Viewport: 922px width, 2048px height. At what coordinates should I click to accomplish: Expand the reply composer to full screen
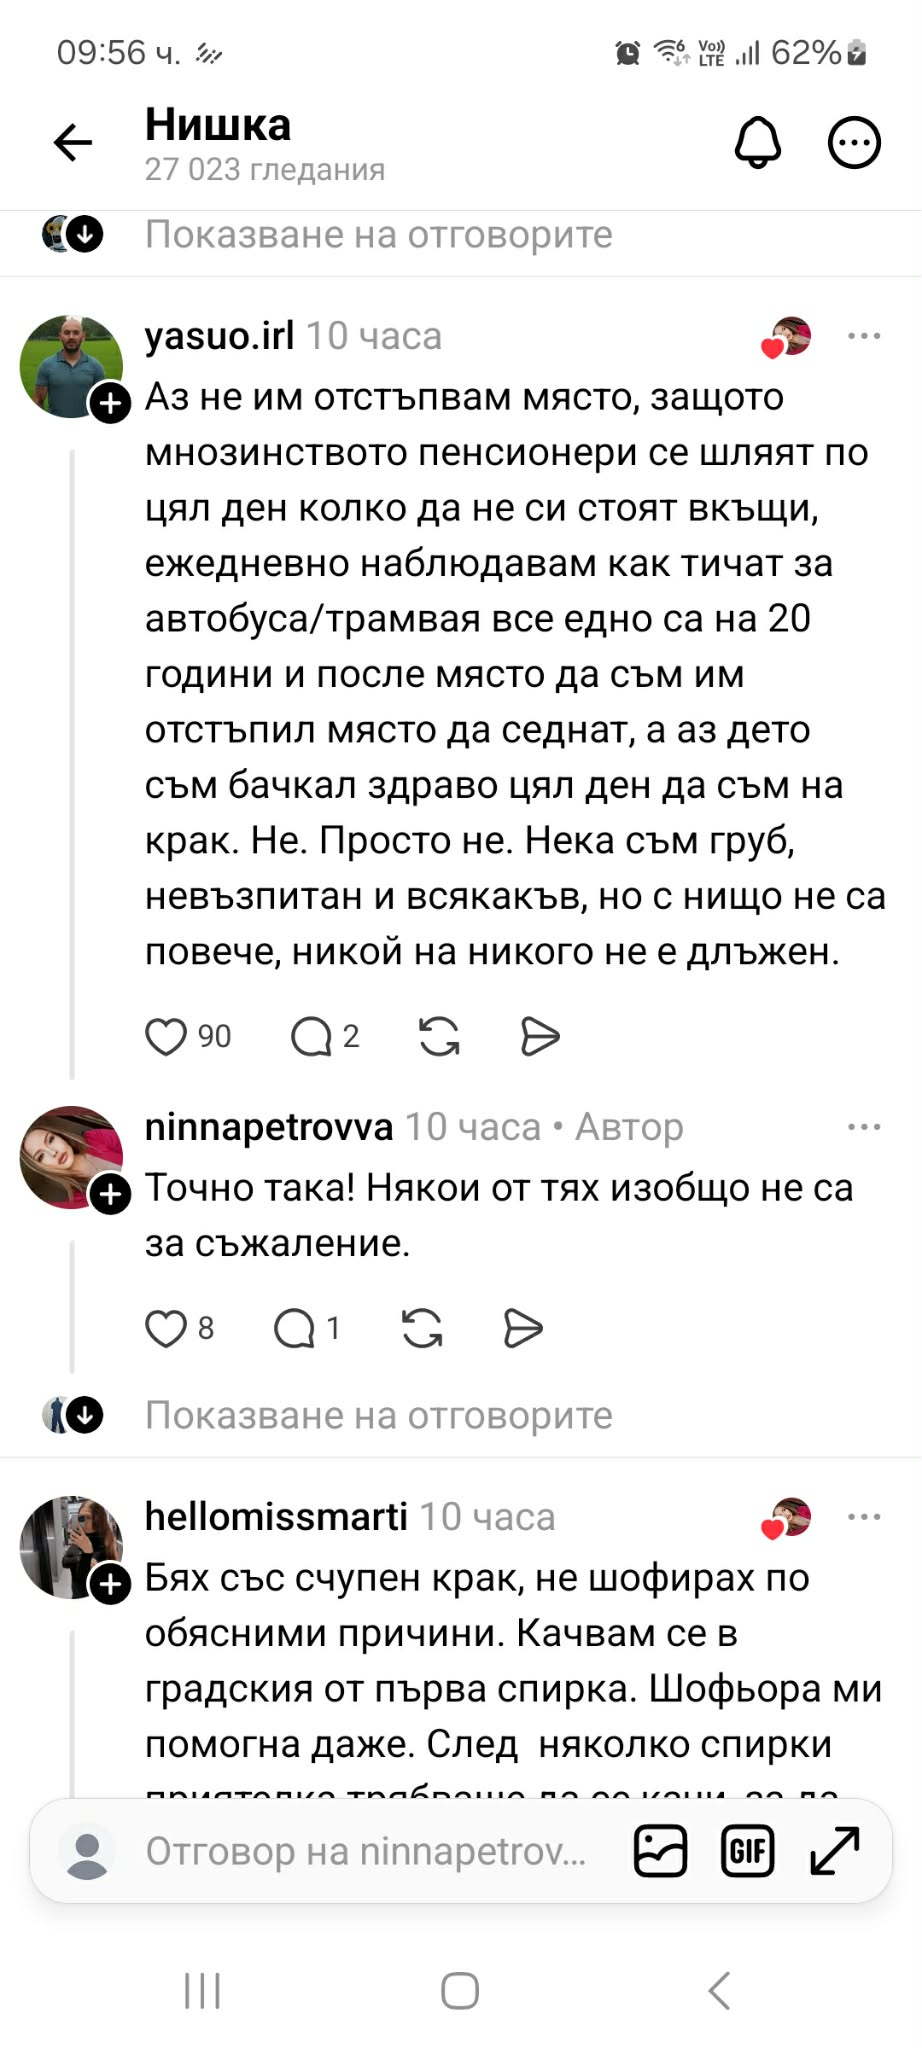point(834,1851)
